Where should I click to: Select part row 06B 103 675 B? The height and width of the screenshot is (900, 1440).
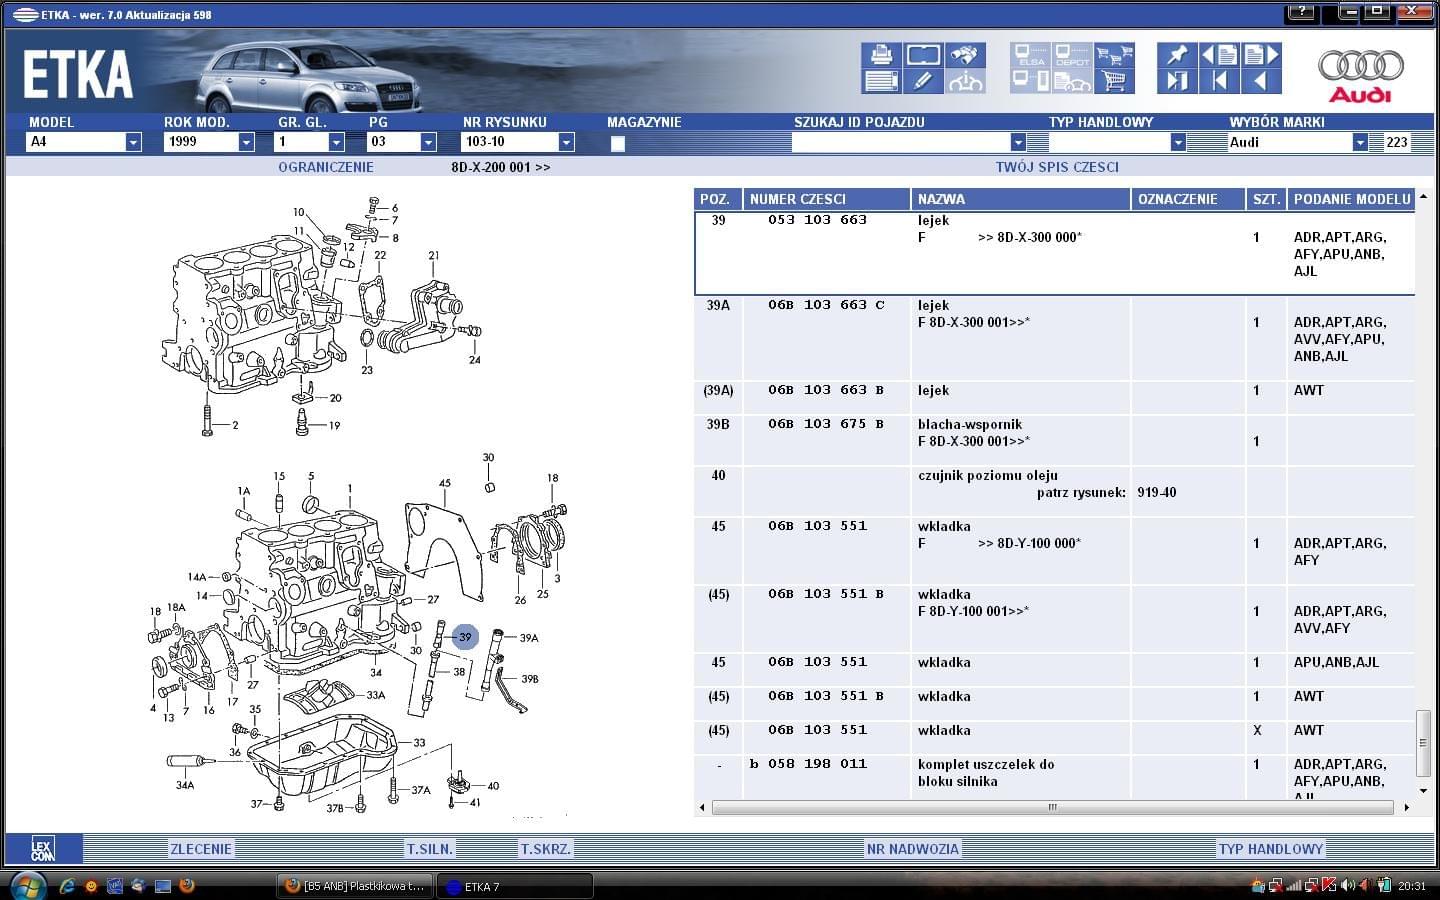[1055, 440]
